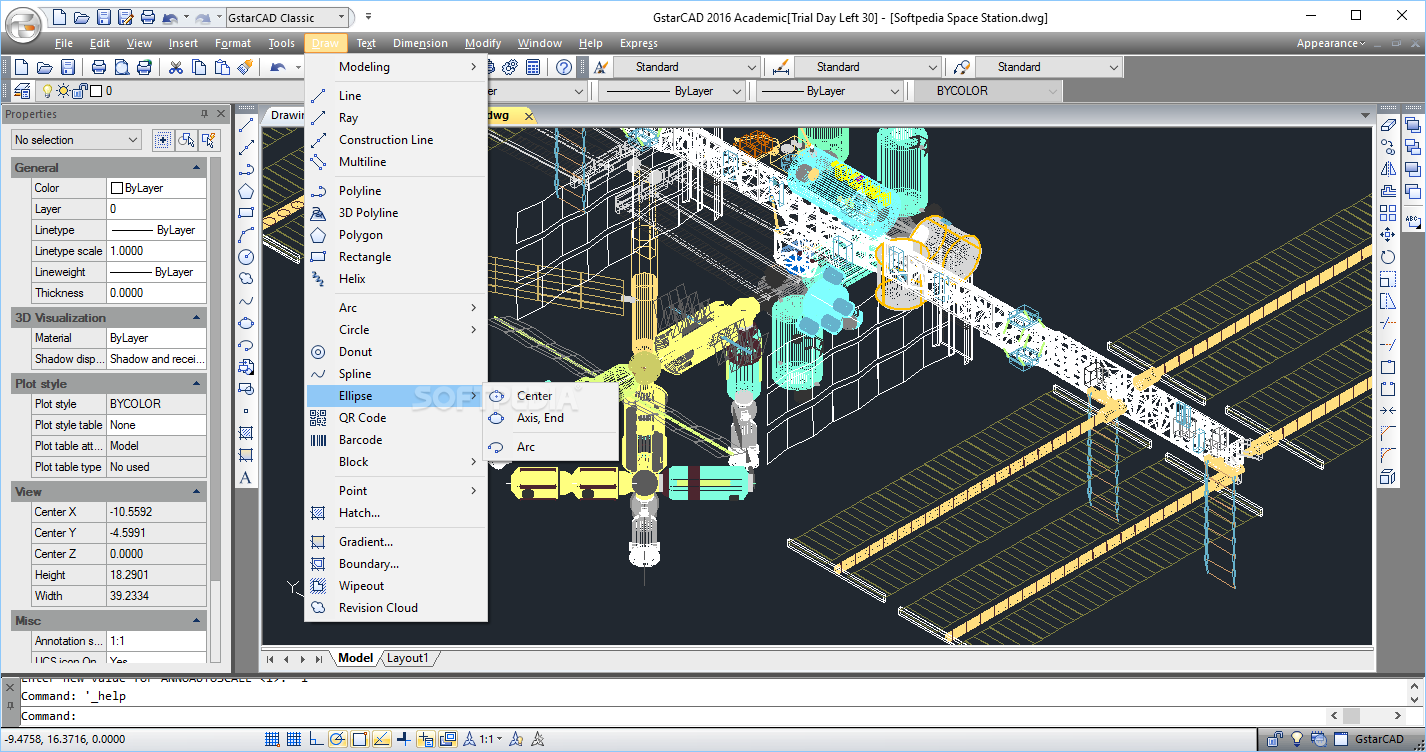
Task: Toggle layer on/off lightbulb icon
Action: (46, 91)
